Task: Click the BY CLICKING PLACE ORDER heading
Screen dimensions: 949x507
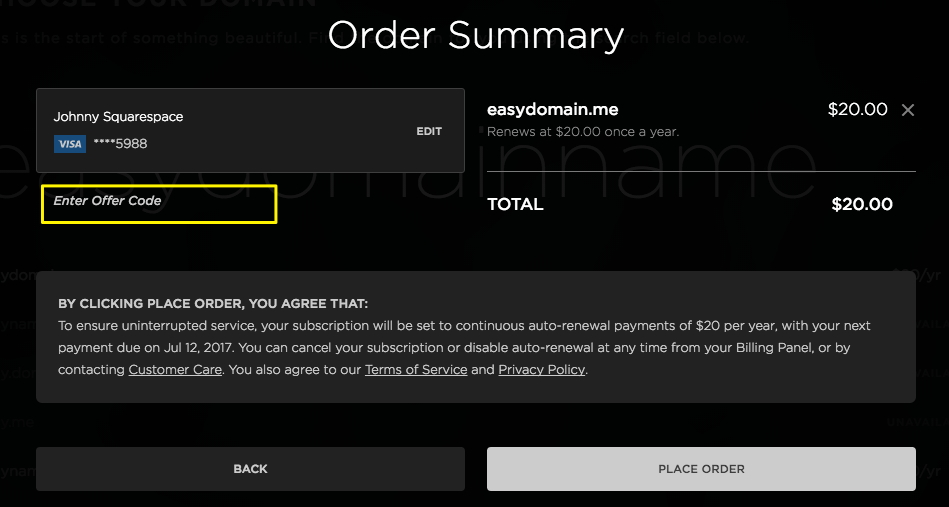Action: coord(213,303)
